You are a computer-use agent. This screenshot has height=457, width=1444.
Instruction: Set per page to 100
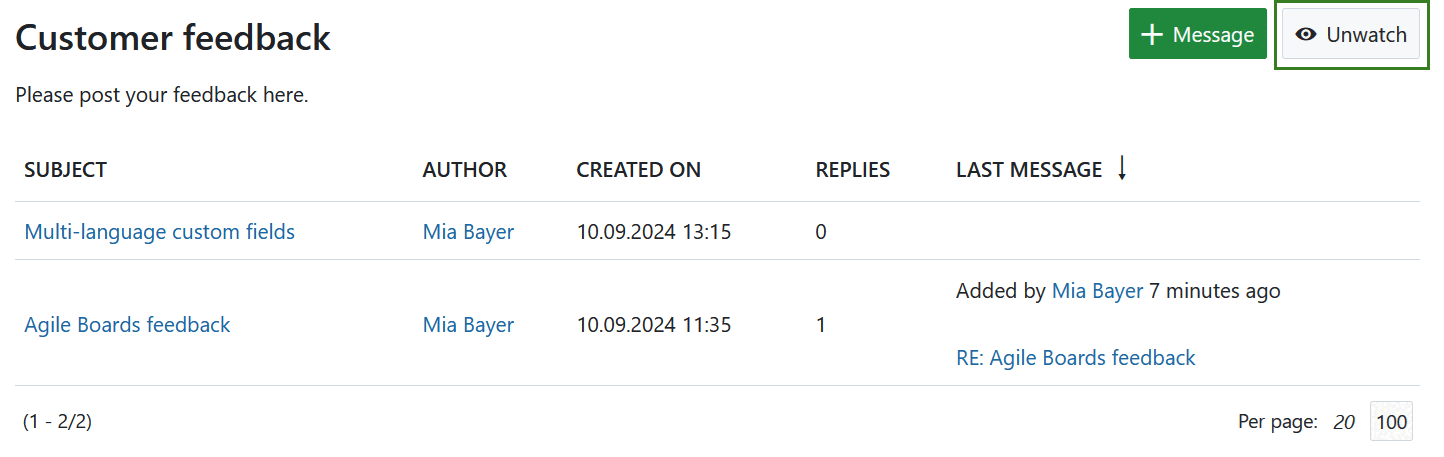[1391, 422]
